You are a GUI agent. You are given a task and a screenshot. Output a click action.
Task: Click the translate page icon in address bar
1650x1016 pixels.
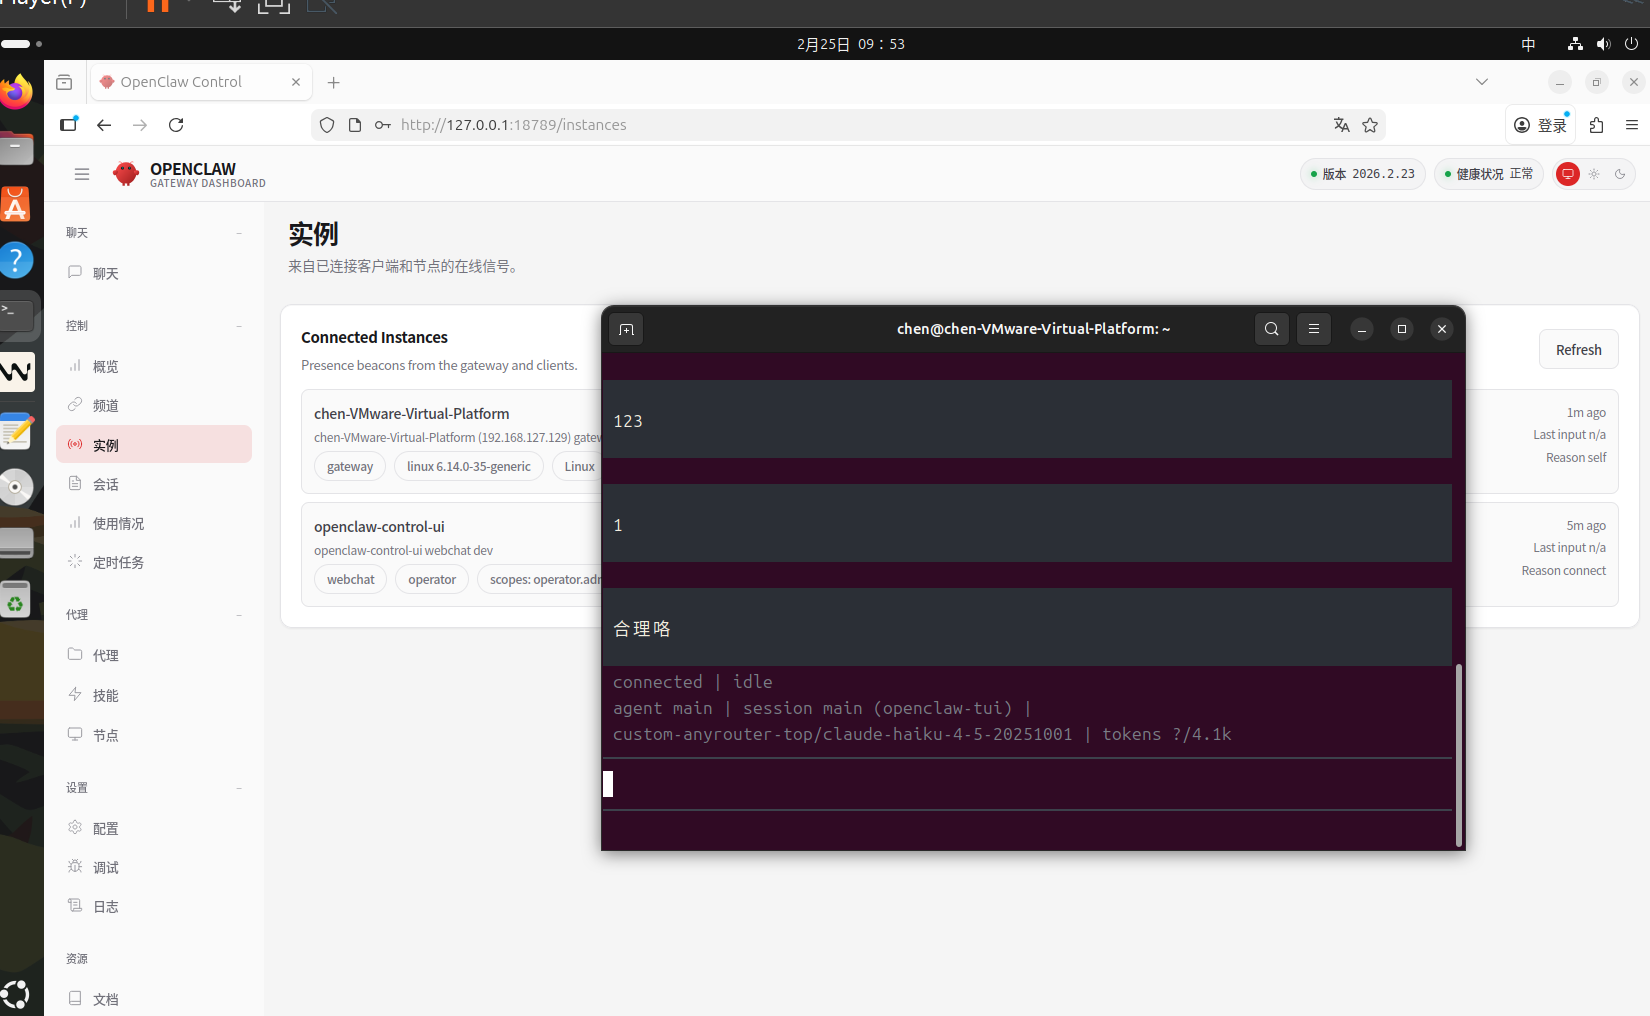(1341, 125)
